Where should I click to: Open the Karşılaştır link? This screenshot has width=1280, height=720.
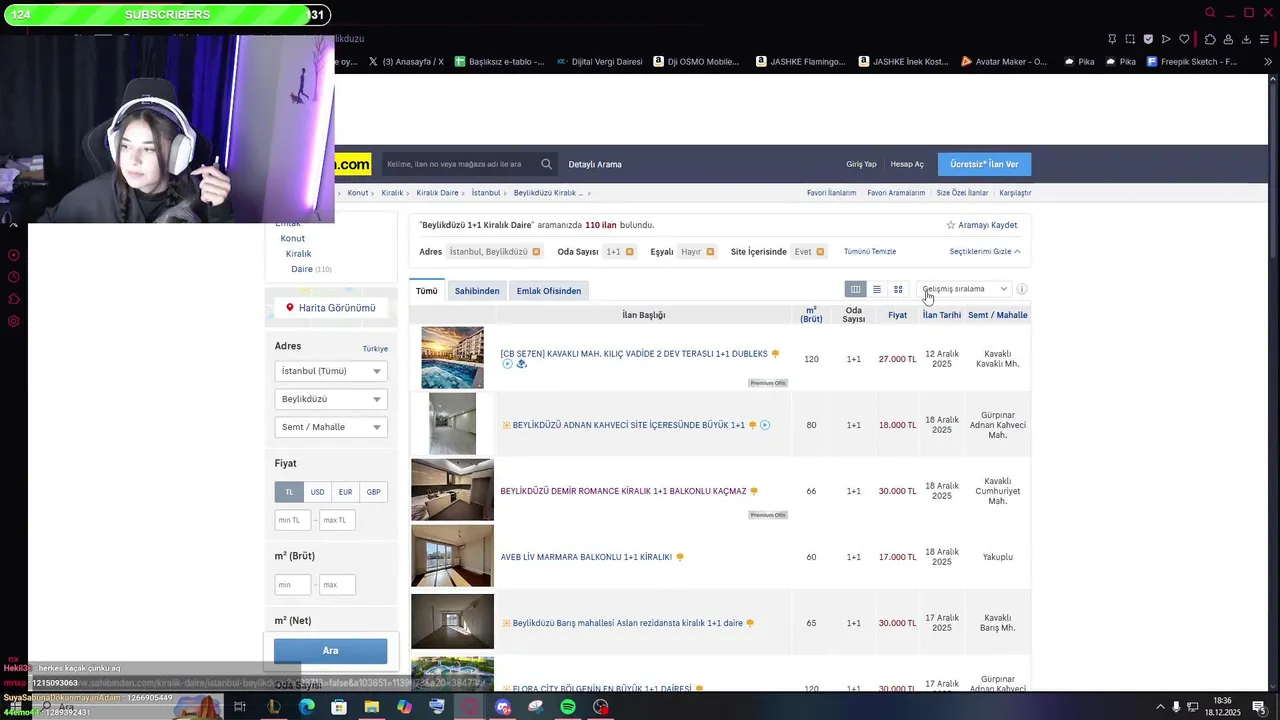pyautogui.click(x=1015, y=193)
